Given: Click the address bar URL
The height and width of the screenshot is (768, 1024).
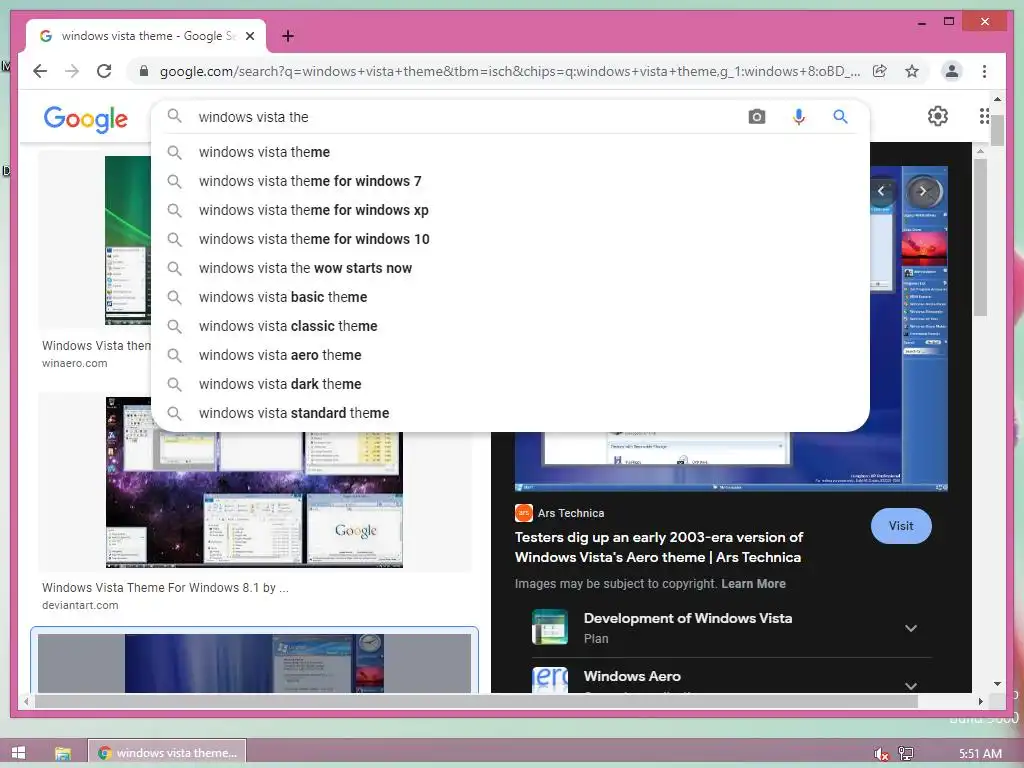Looking at the screenshot, I should [509, 71].
